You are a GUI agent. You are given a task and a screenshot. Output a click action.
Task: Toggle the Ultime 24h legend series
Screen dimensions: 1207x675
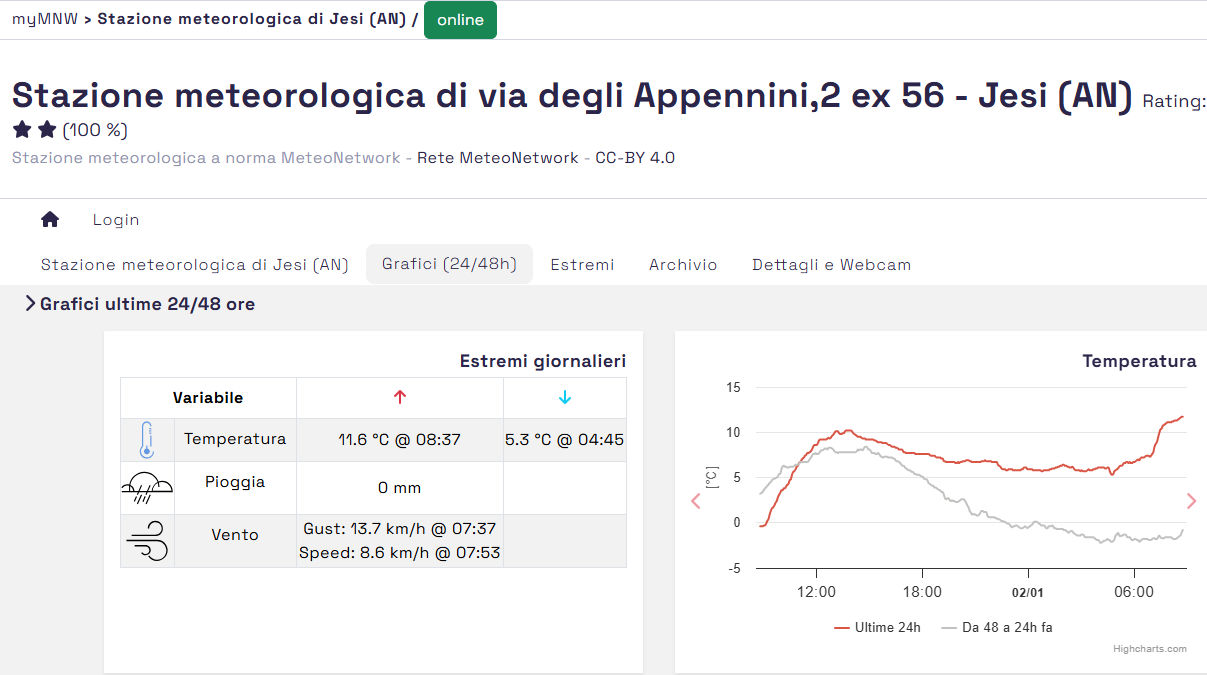pyautogui.click(x=877, y=628)
